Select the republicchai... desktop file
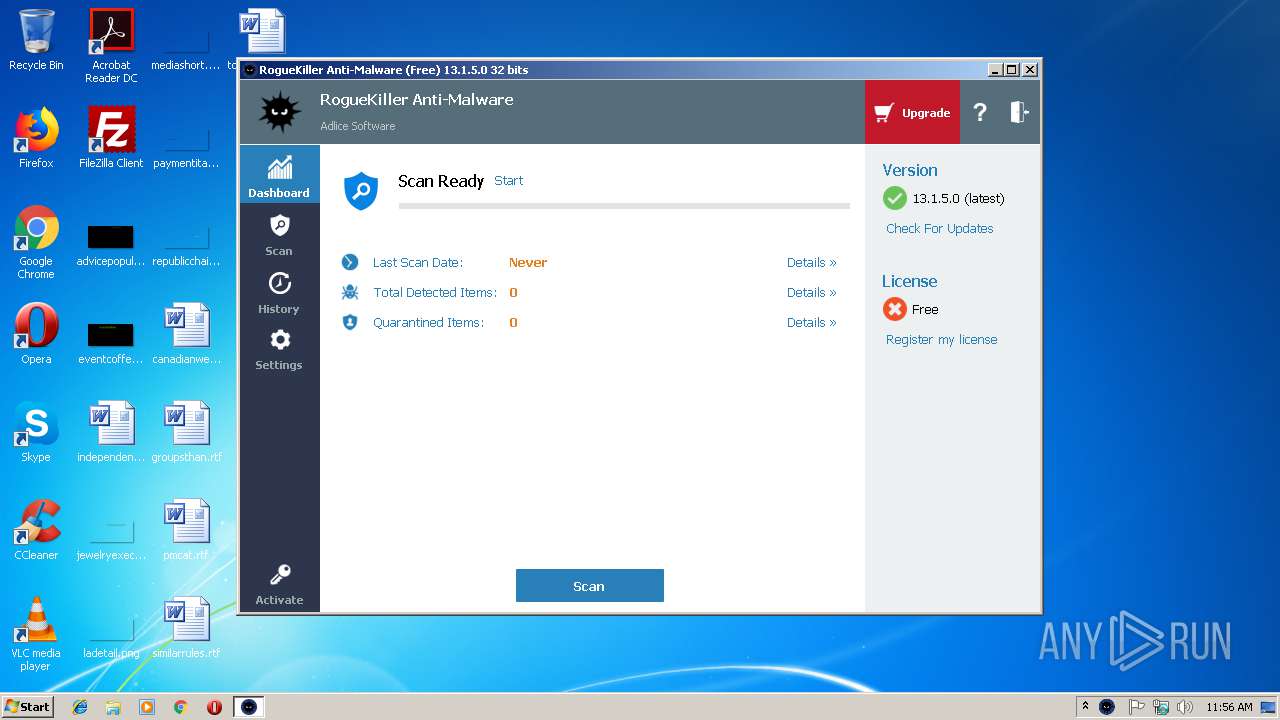 click(x=186, y=248)
